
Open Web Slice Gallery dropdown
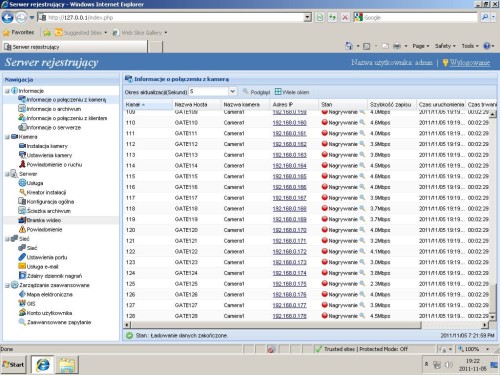pyautogui.click(x=166, y=33)
